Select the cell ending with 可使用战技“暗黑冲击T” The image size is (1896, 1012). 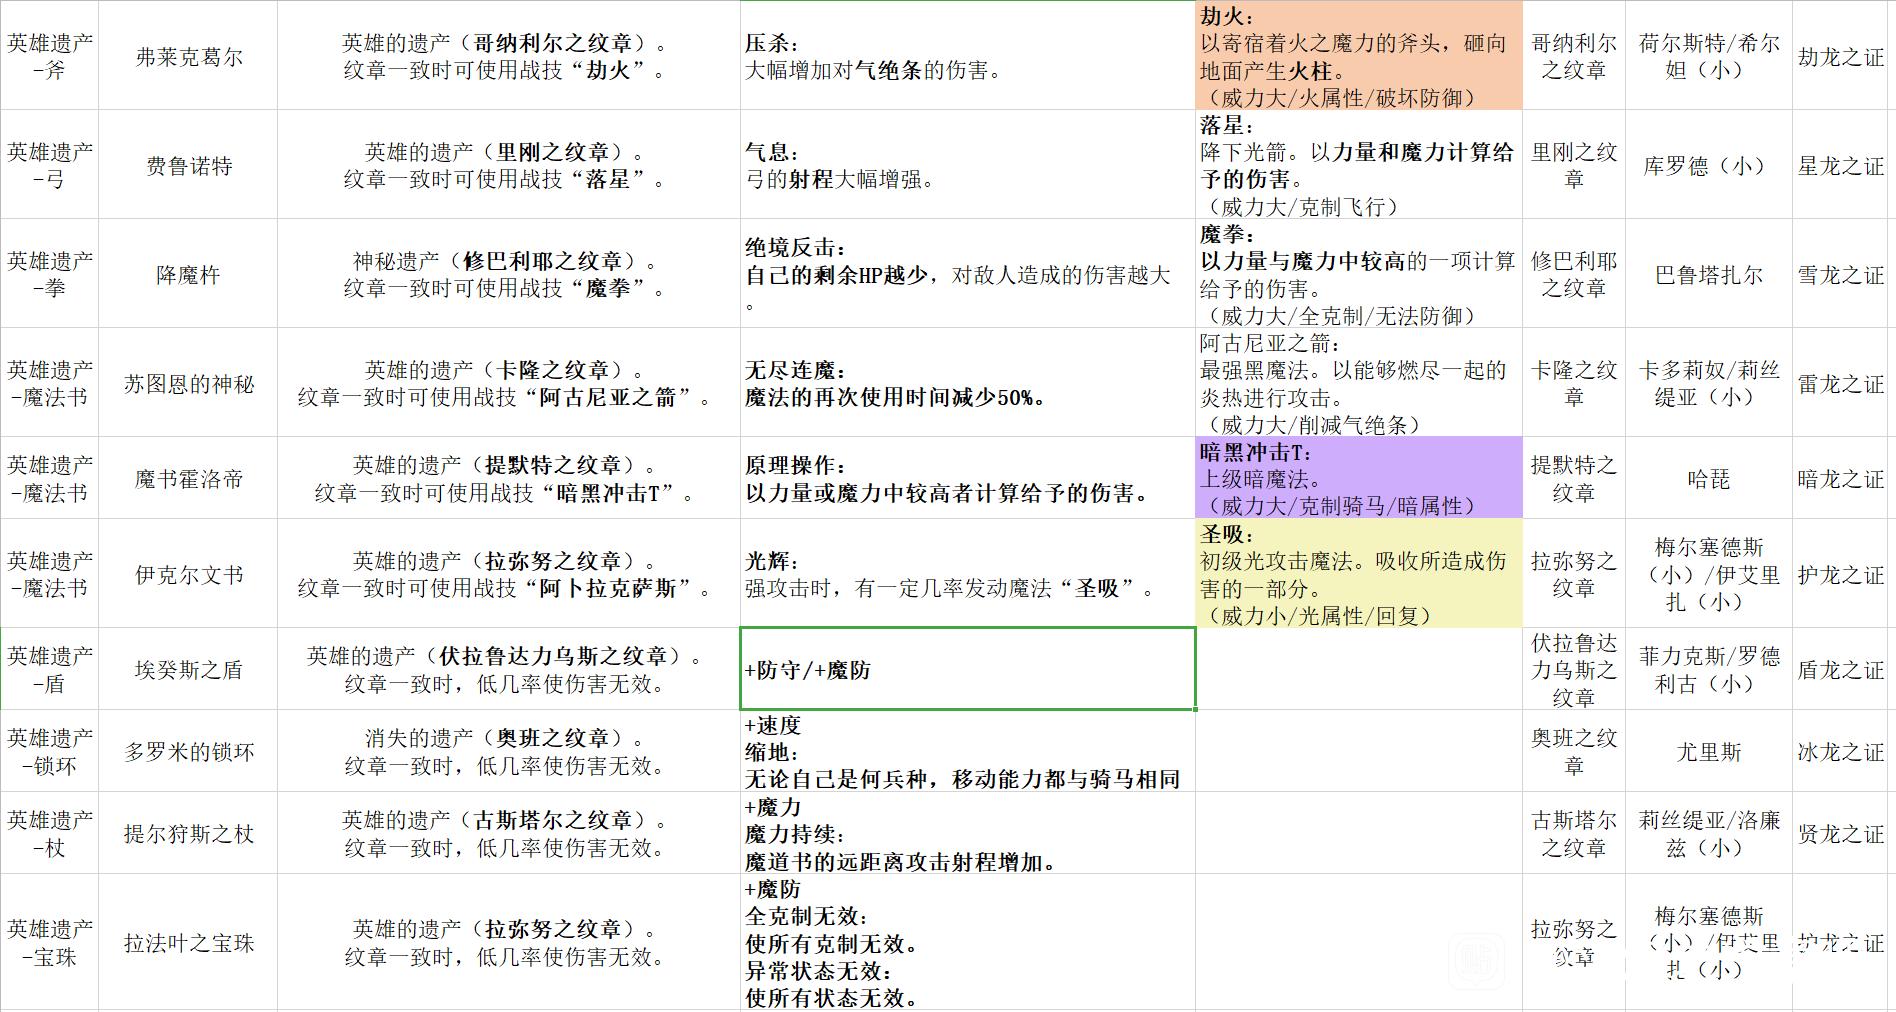pos(508,478)
